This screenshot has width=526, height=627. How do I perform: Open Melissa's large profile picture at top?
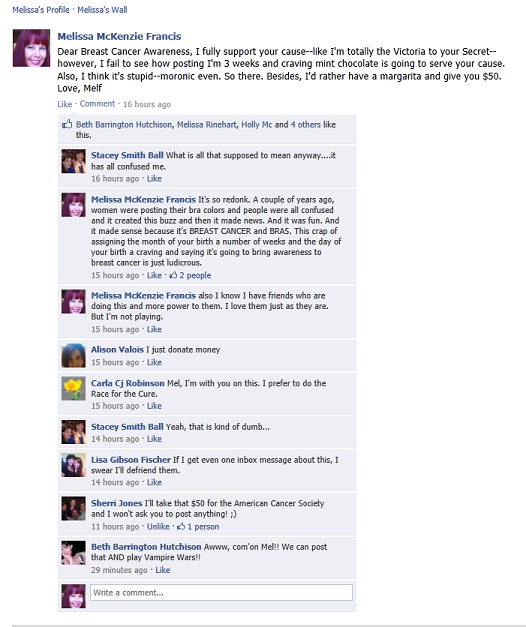31,48
